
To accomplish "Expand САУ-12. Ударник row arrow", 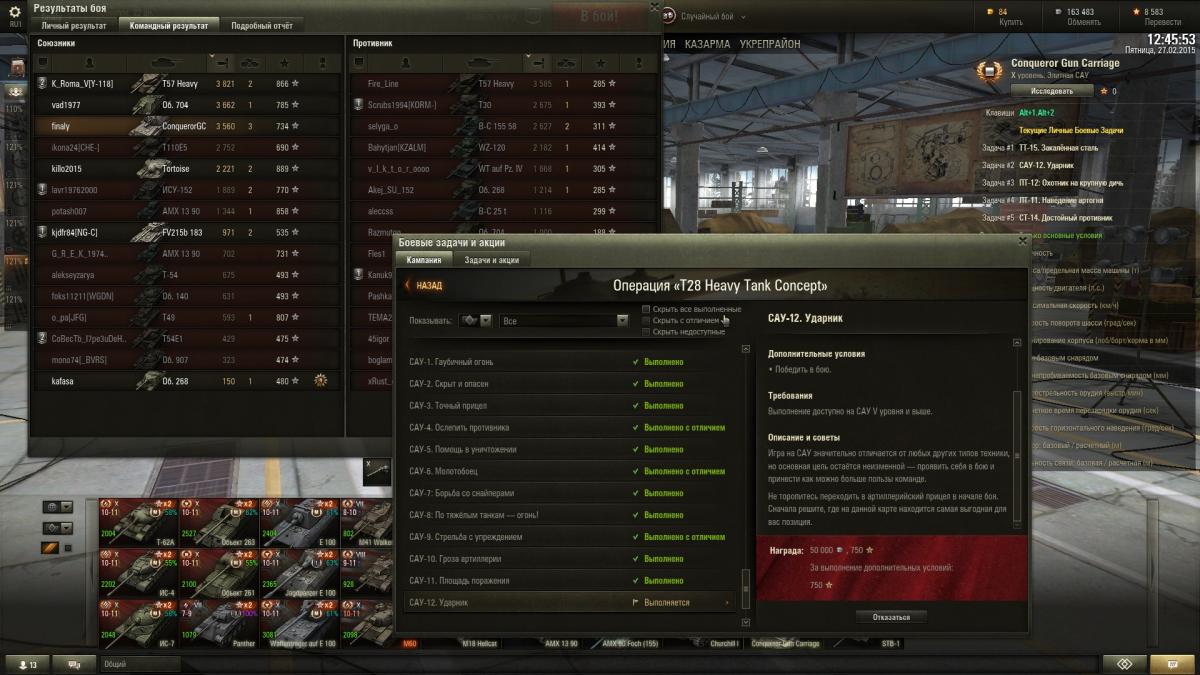I will coord(727,603).
